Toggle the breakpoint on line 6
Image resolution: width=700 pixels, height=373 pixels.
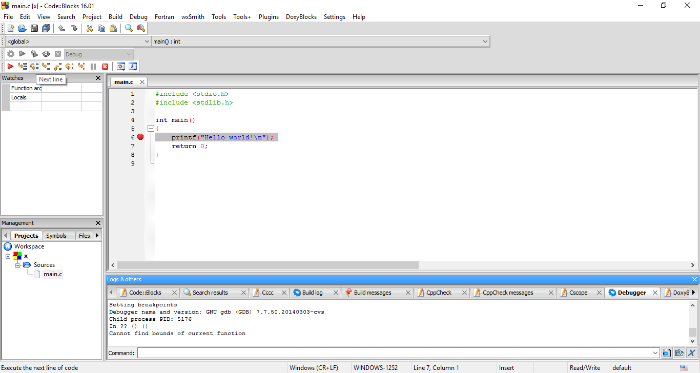140,137
